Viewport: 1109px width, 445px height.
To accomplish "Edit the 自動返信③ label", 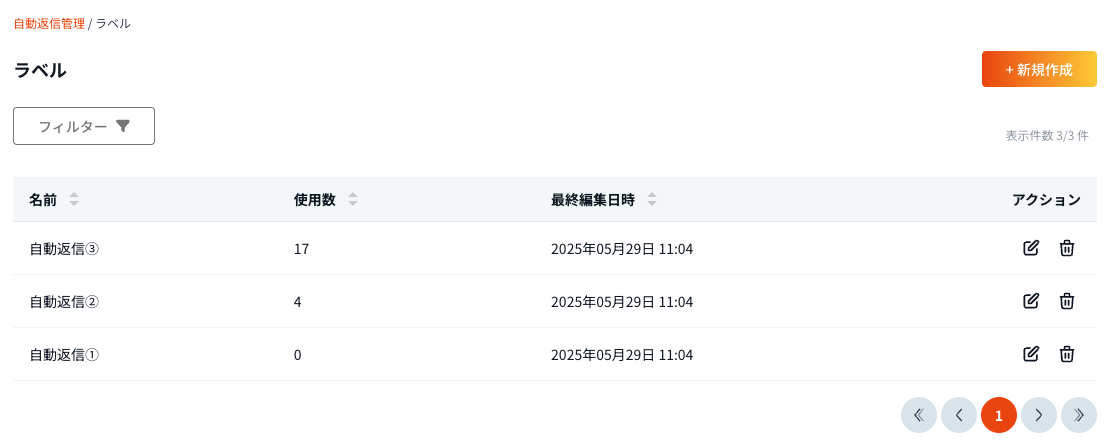I will tap(1031, 248).
